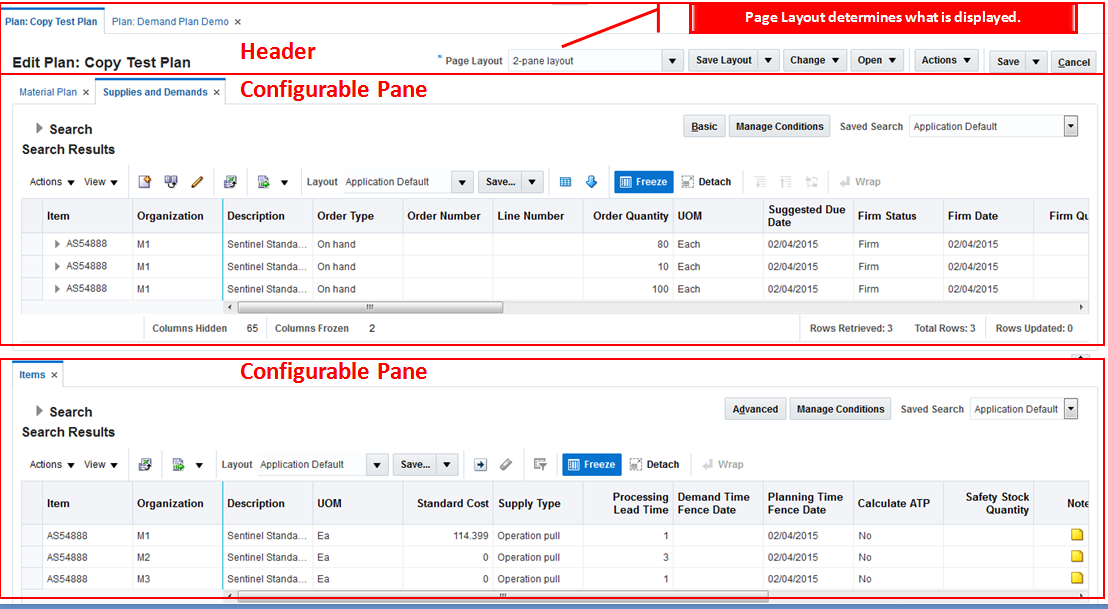1108x609 pixels.
Task: Click the boxed right-arrow icon in Items toolbar
Action: (x=481, y=464)
